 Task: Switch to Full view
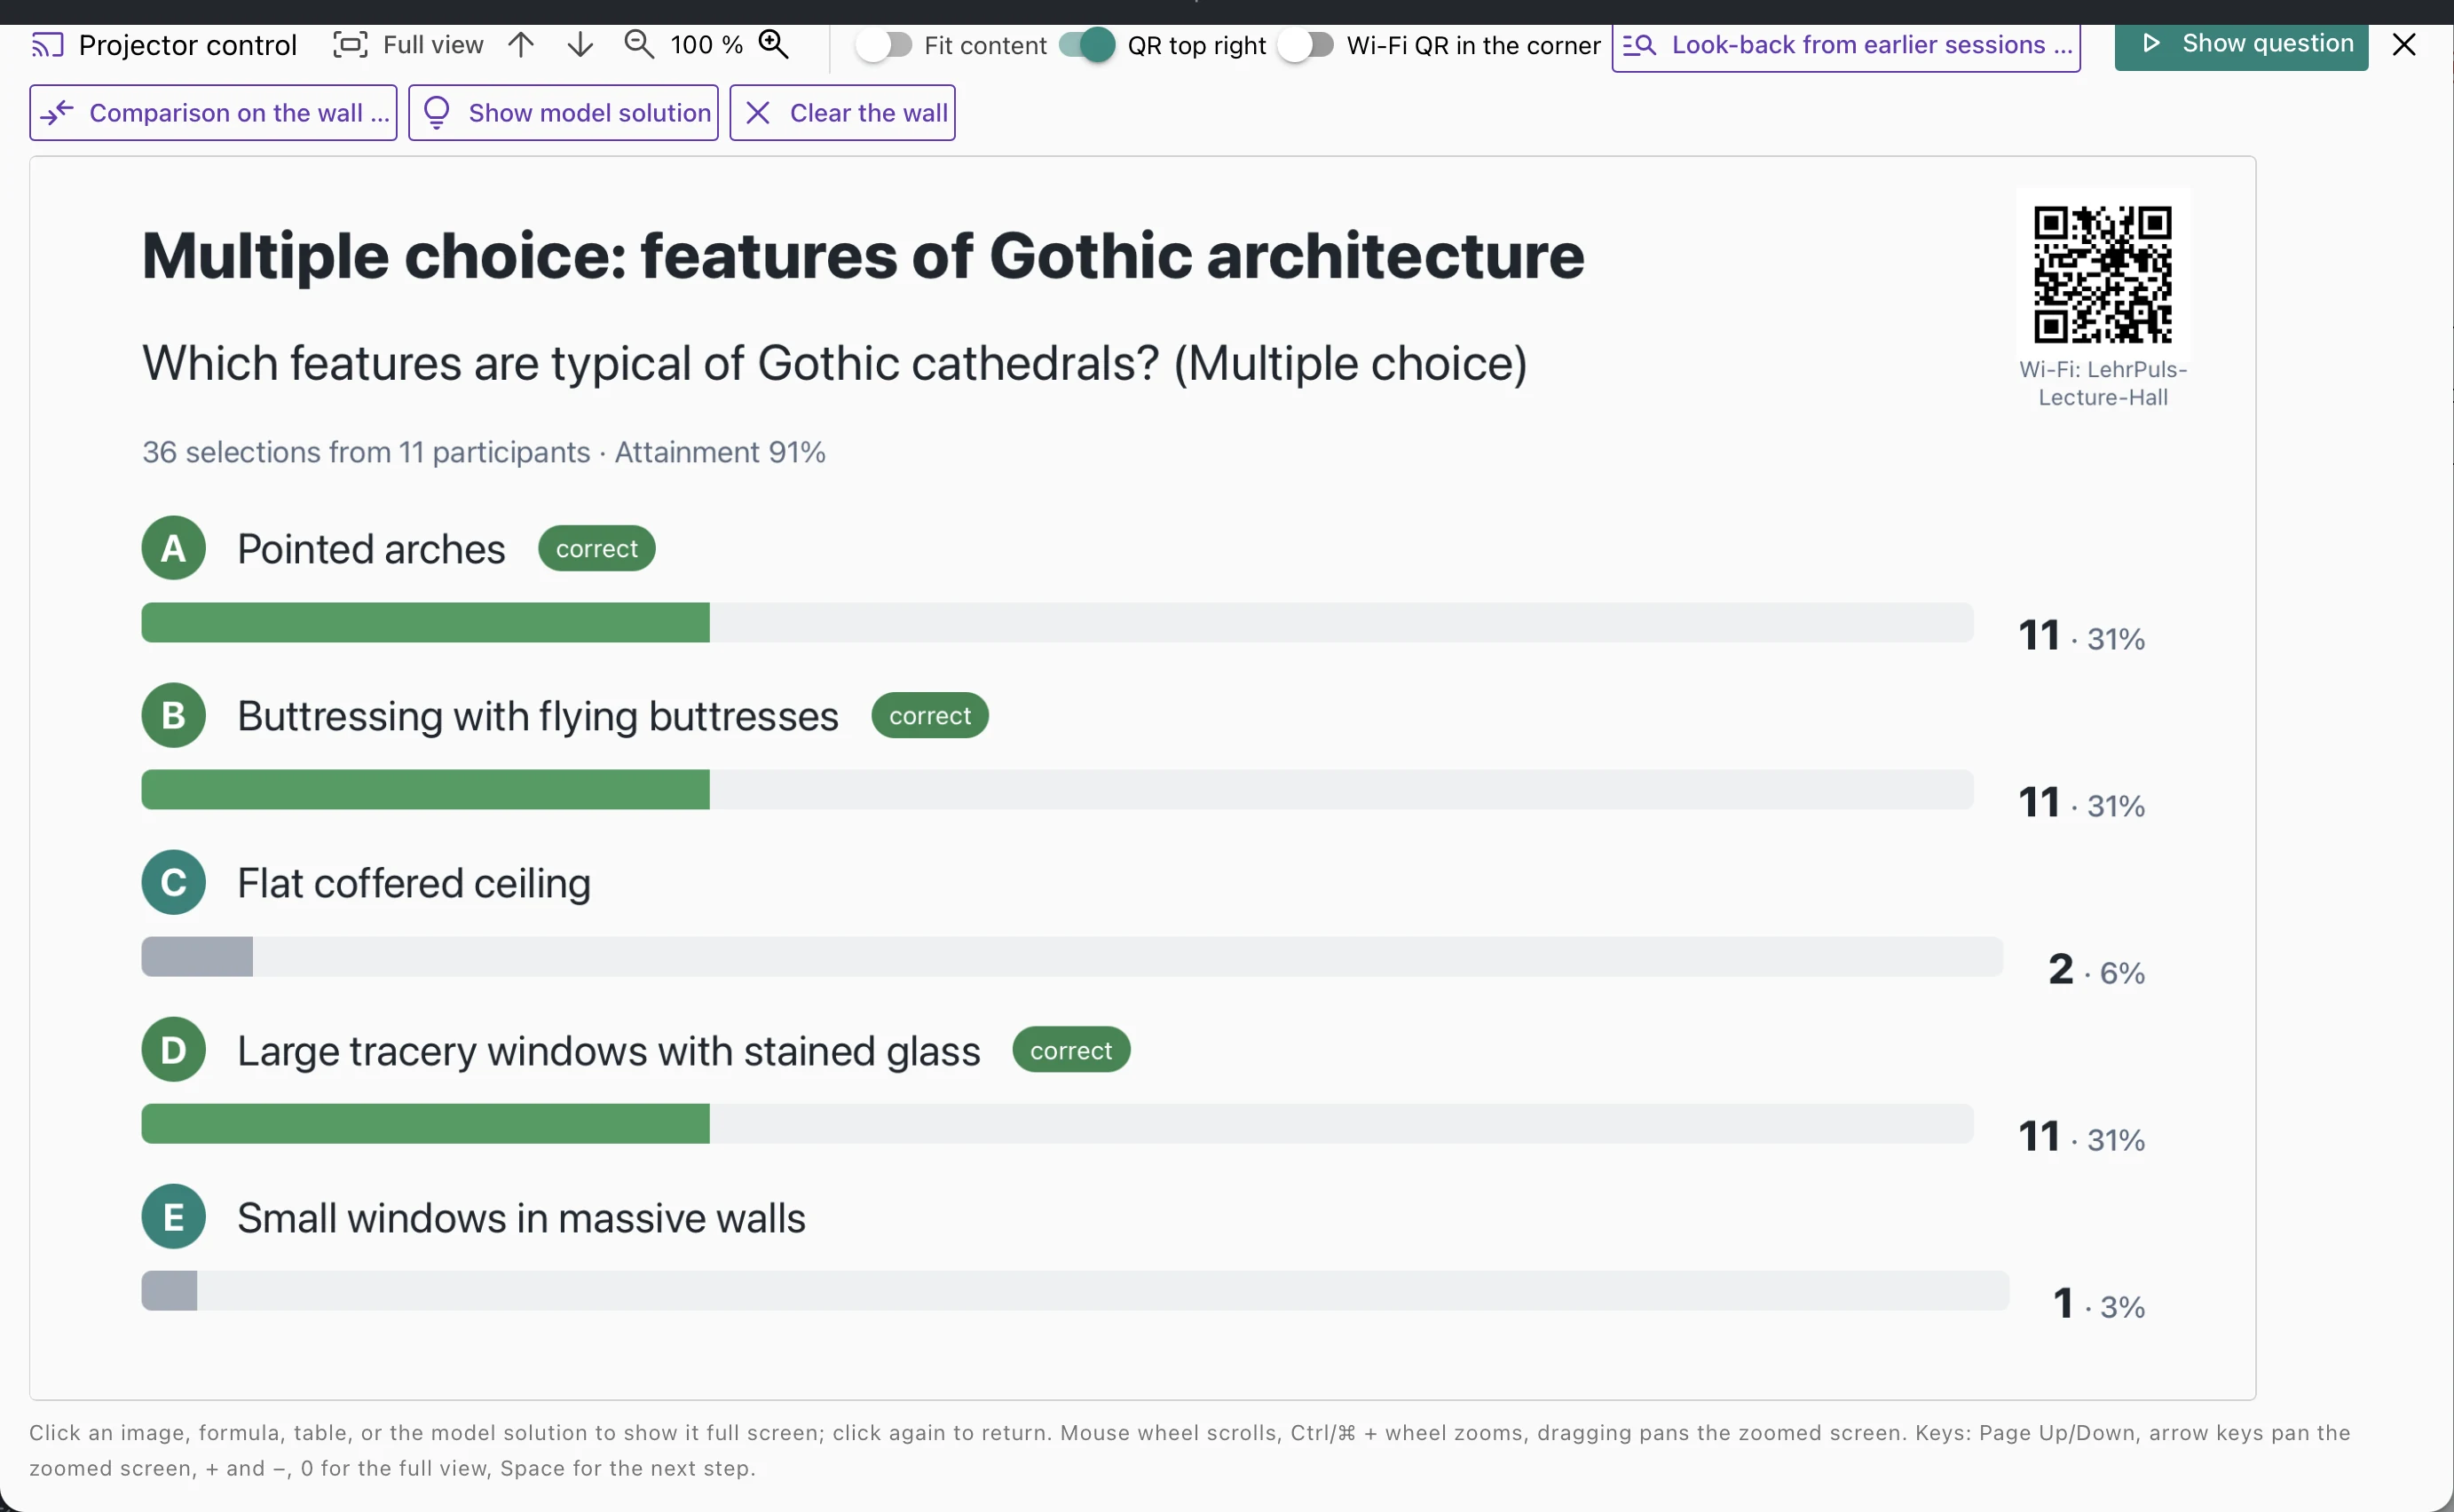point(408,45)
